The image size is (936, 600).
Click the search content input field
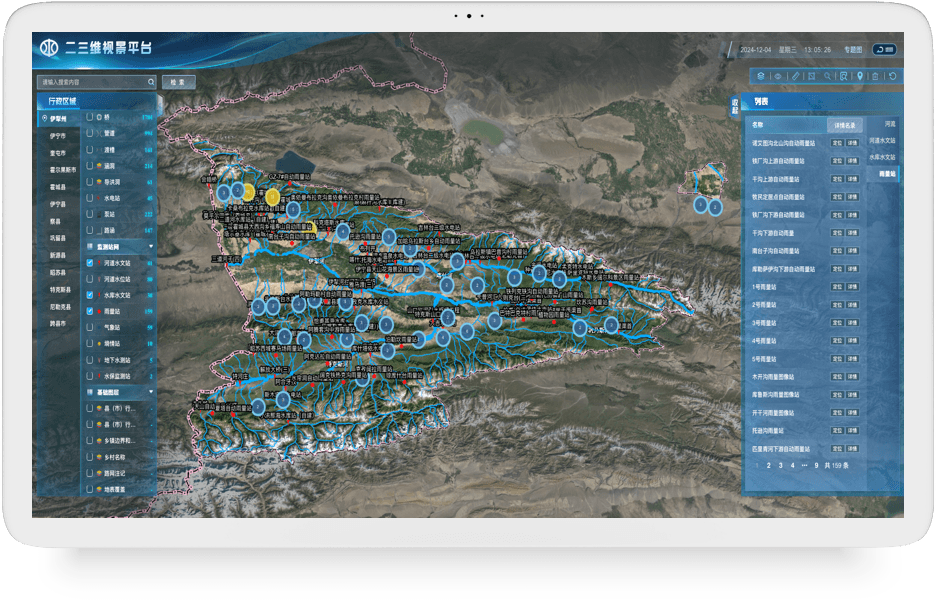click(97, 82)
